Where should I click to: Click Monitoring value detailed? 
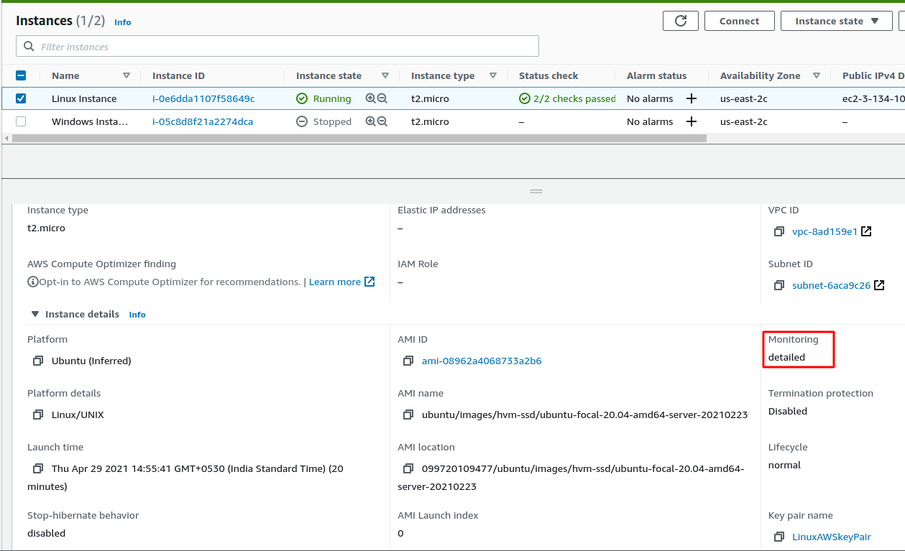tap(787, 357)
